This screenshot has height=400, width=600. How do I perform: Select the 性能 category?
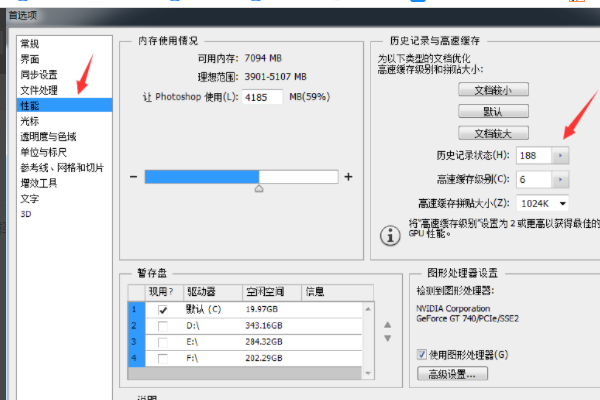click(x=64, y=105)
